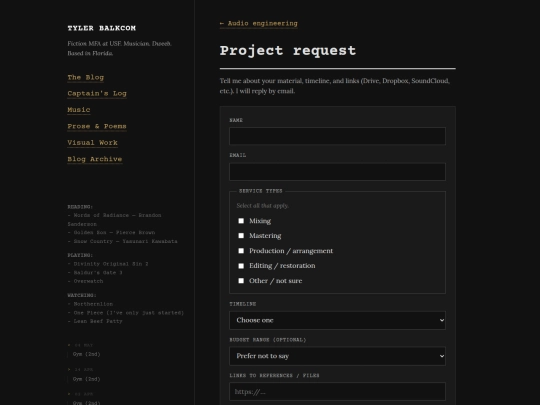Select 'Lean Beef Patty' watching entry
Viewport: 540px width, 405px height.
click(95, 321)
